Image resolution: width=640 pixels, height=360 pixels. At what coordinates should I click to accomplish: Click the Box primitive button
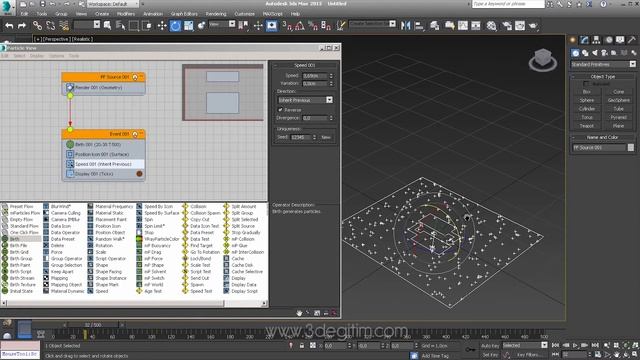point(587,91)
